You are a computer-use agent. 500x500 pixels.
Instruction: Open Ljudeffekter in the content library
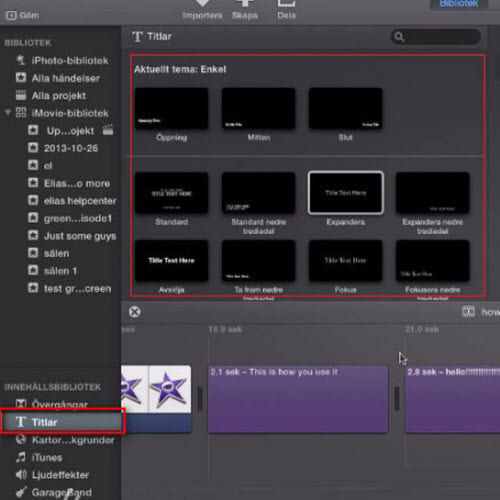[52, 475]
